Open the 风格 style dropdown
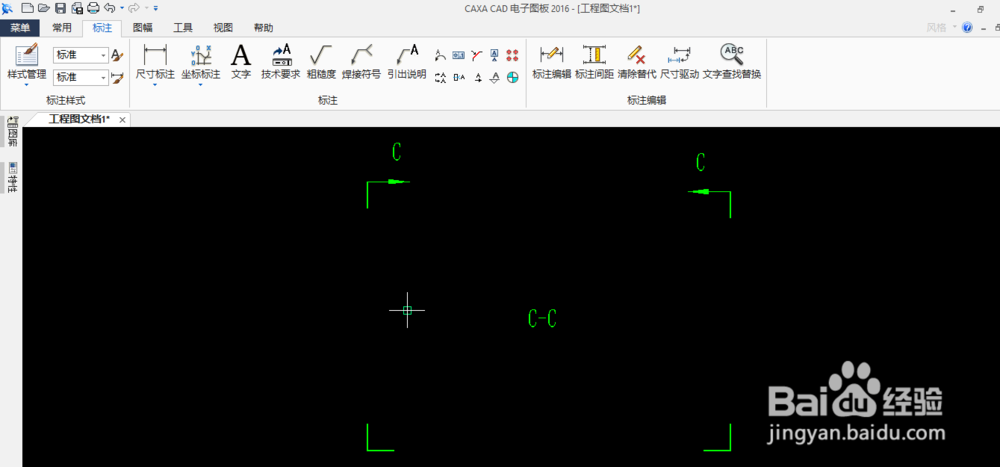Image resolution: width=1000 pixels, height=467 pixels. 941,28
